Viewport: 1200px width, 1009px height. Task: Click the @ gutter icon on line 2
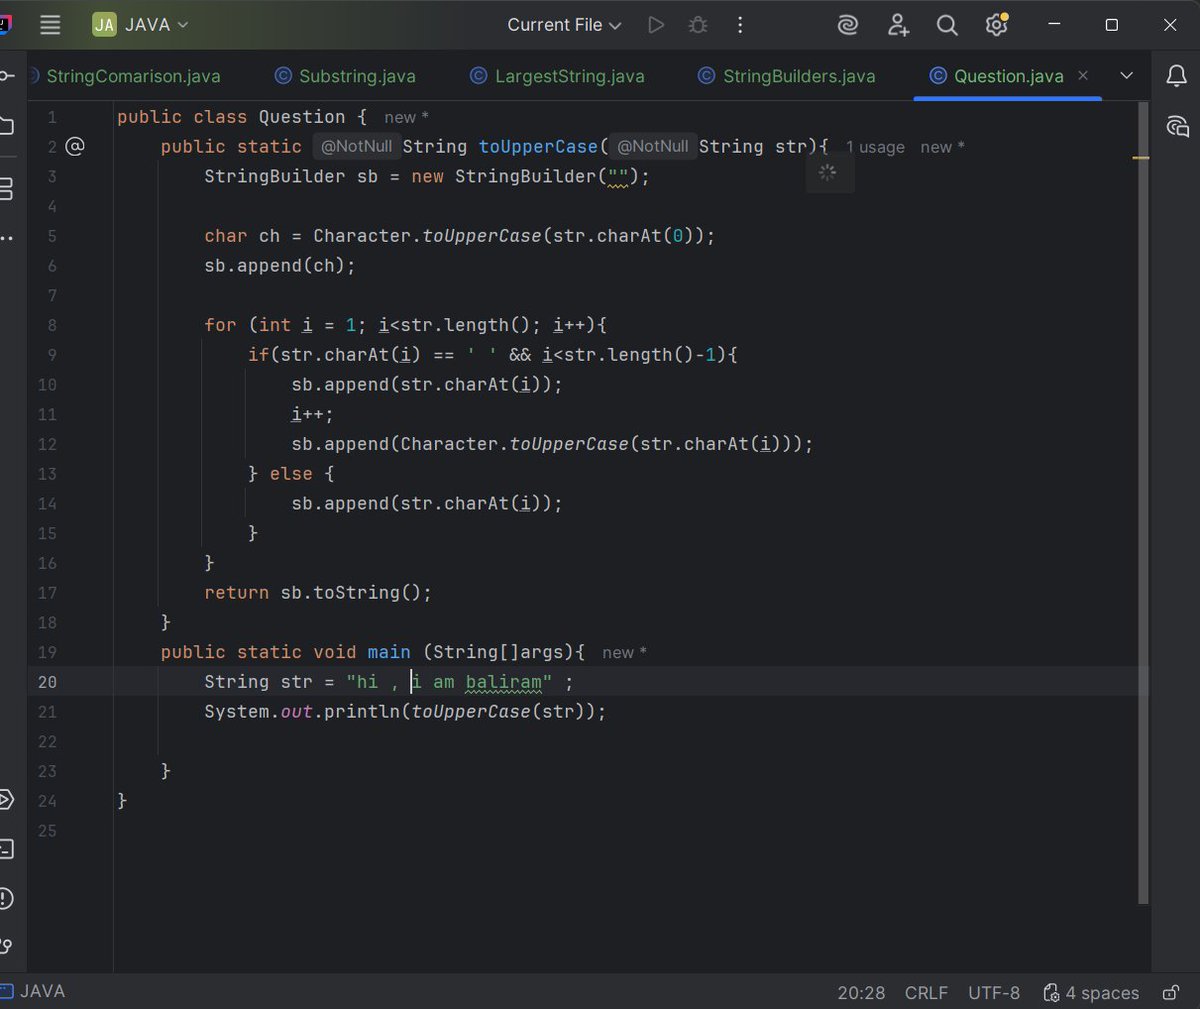75,147
